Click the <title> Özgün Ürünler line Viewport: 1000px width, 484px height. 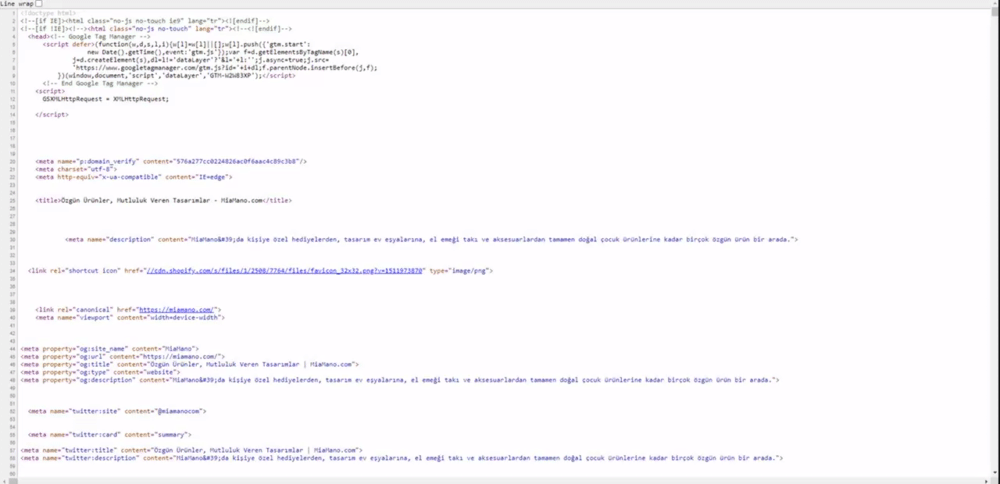point(163,201)
